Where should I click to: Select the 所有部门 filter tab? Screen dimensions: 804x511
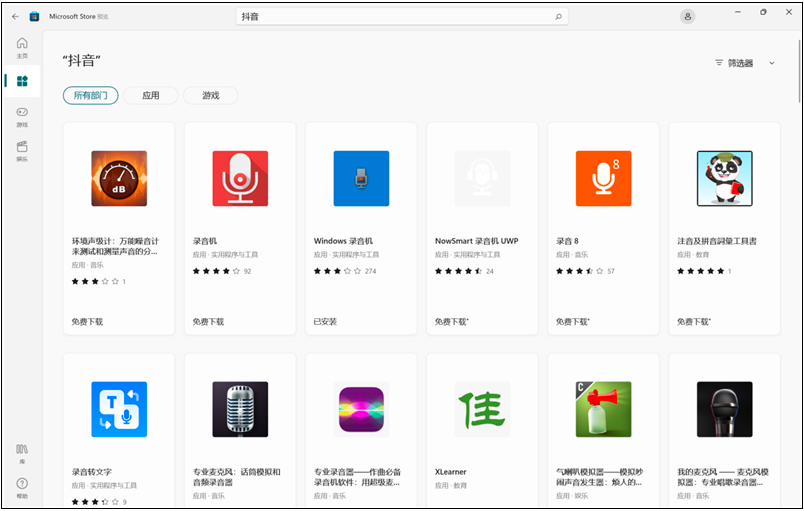click(x=90, y=96)
